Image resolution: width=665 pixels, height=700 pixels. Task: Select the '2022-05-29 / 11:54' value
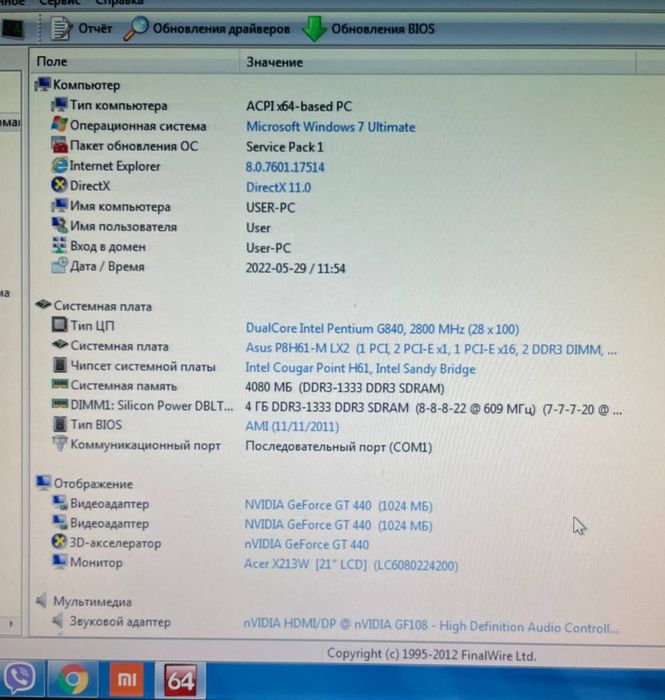[x=295, y=269]
